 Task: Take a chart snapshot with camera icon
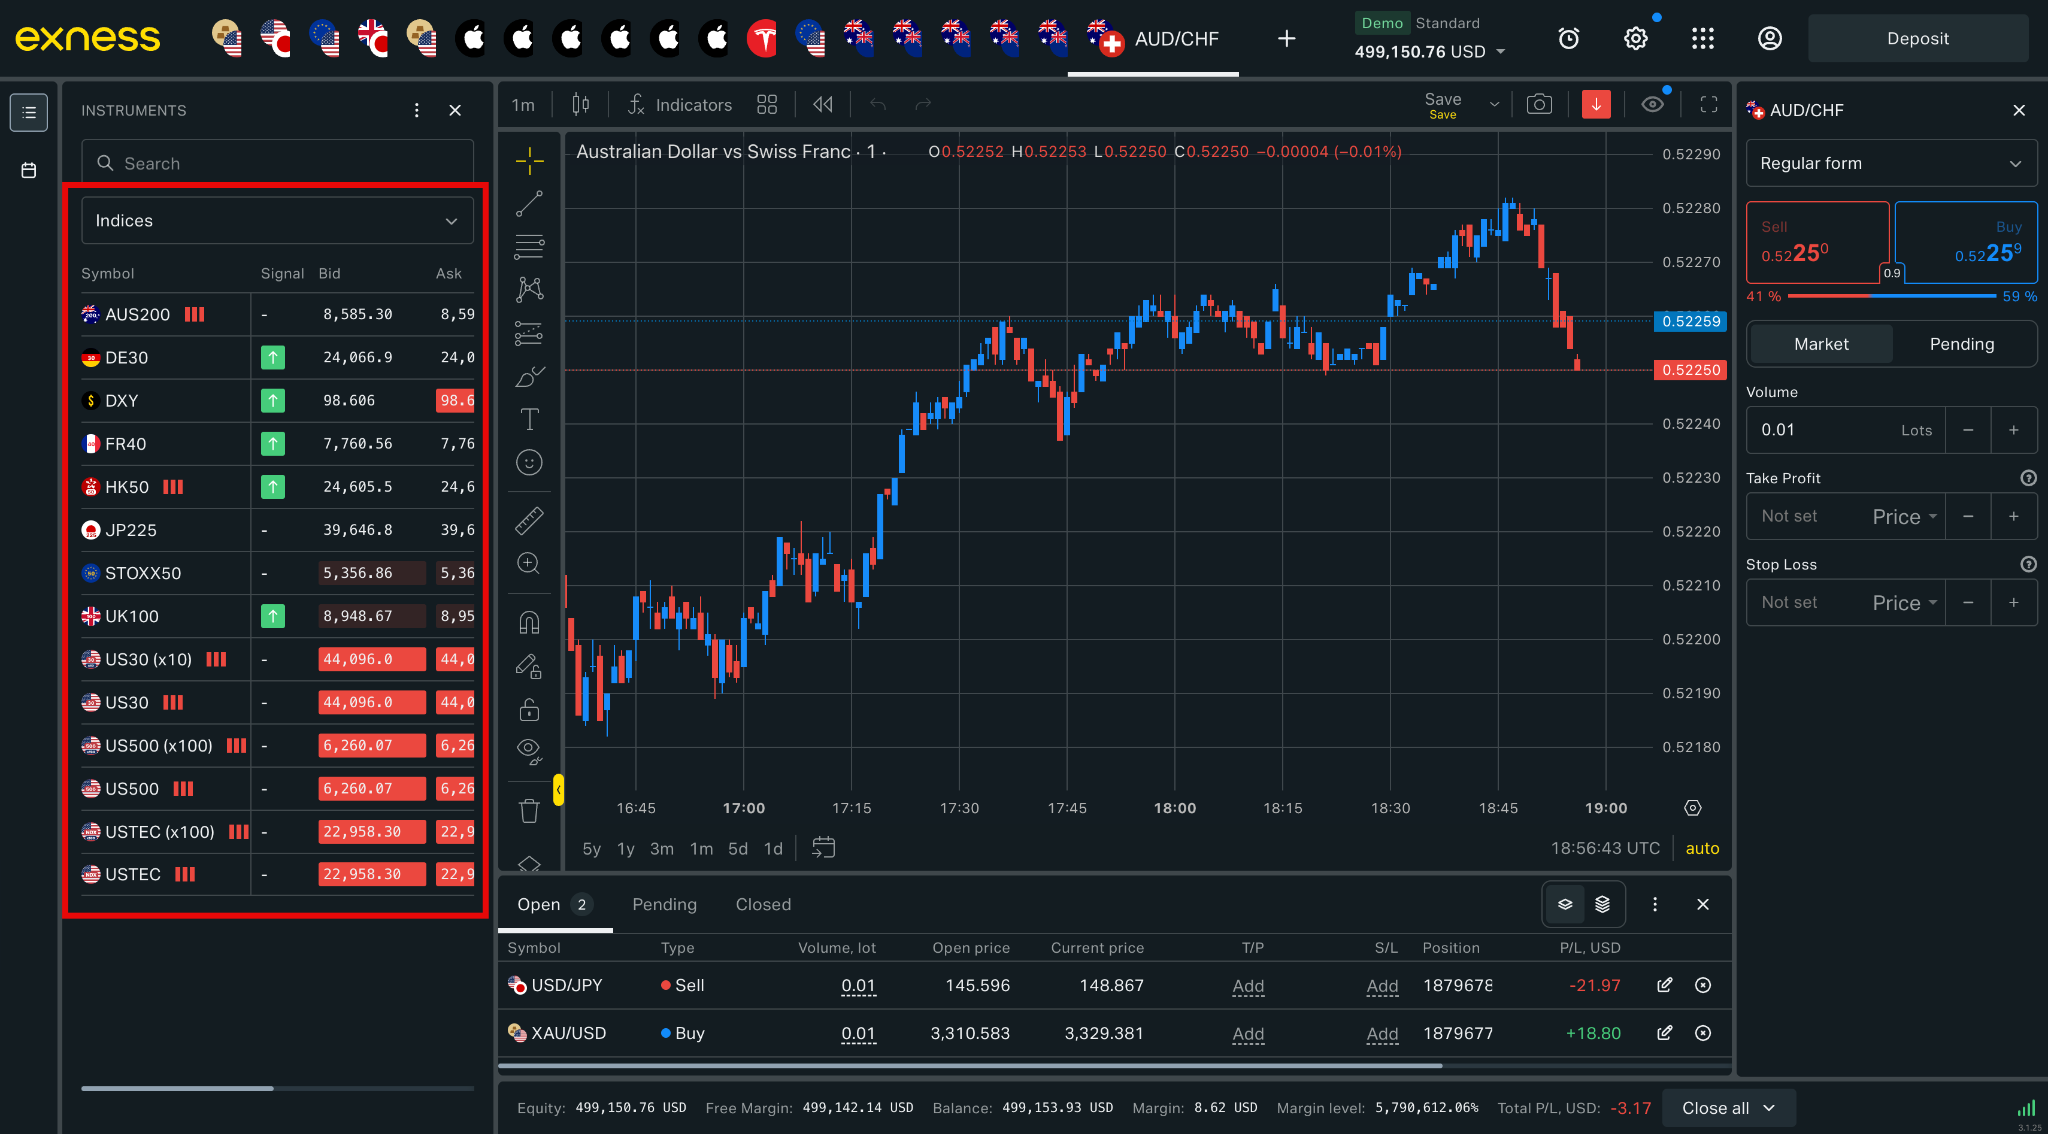point(1539,104)
